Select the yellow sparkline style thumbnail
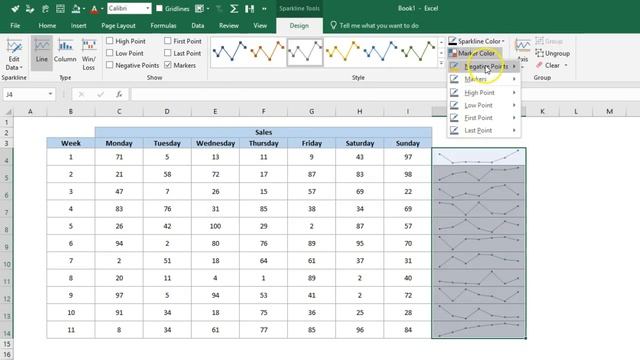640x360 pixels. point(343,52)
